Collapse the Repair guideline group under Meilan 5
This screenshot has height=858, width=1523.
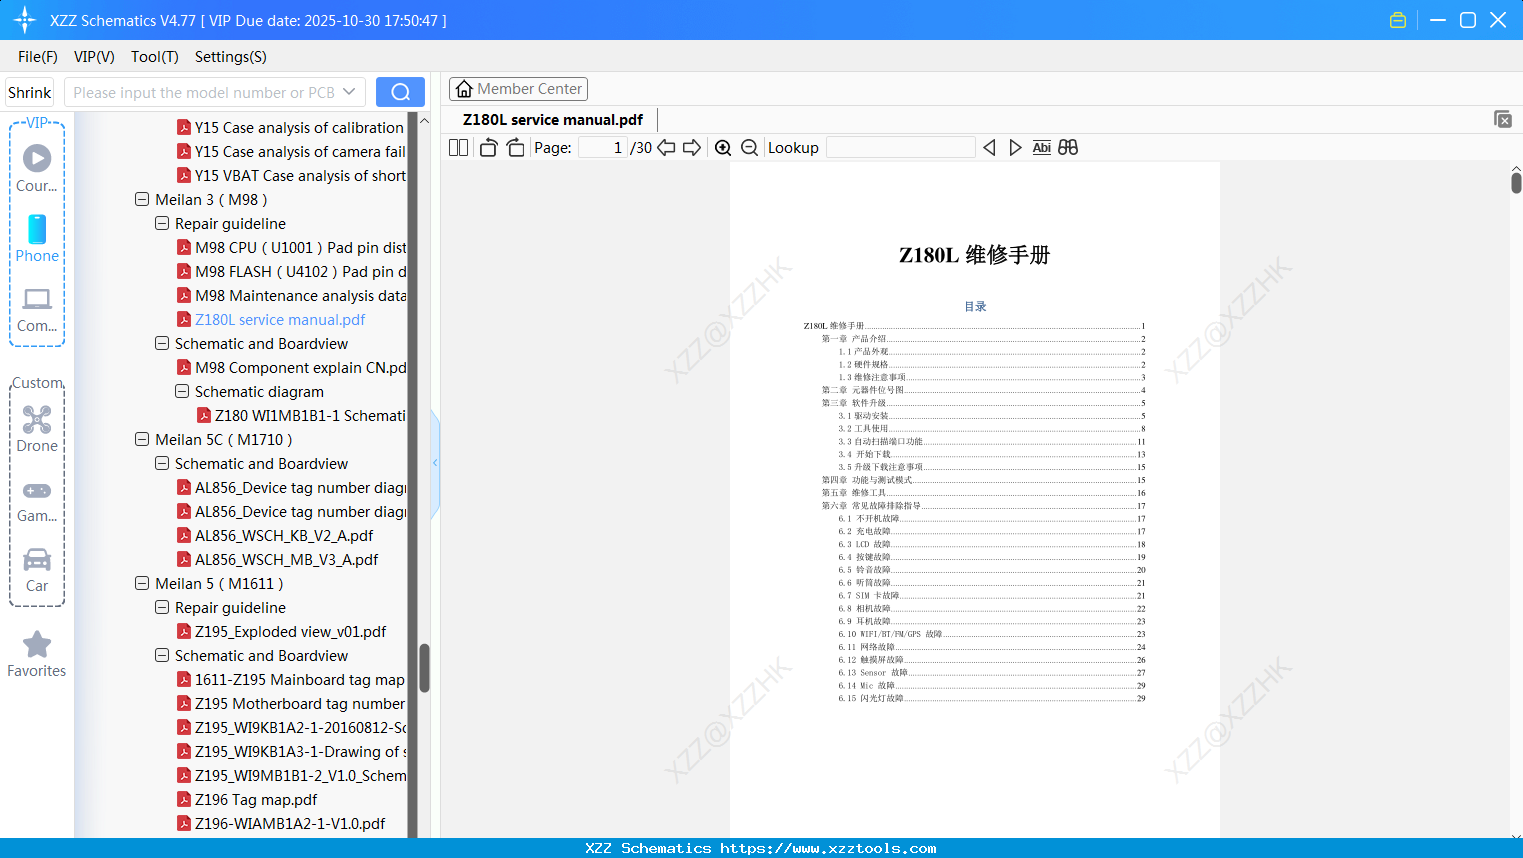click(161, 607)
